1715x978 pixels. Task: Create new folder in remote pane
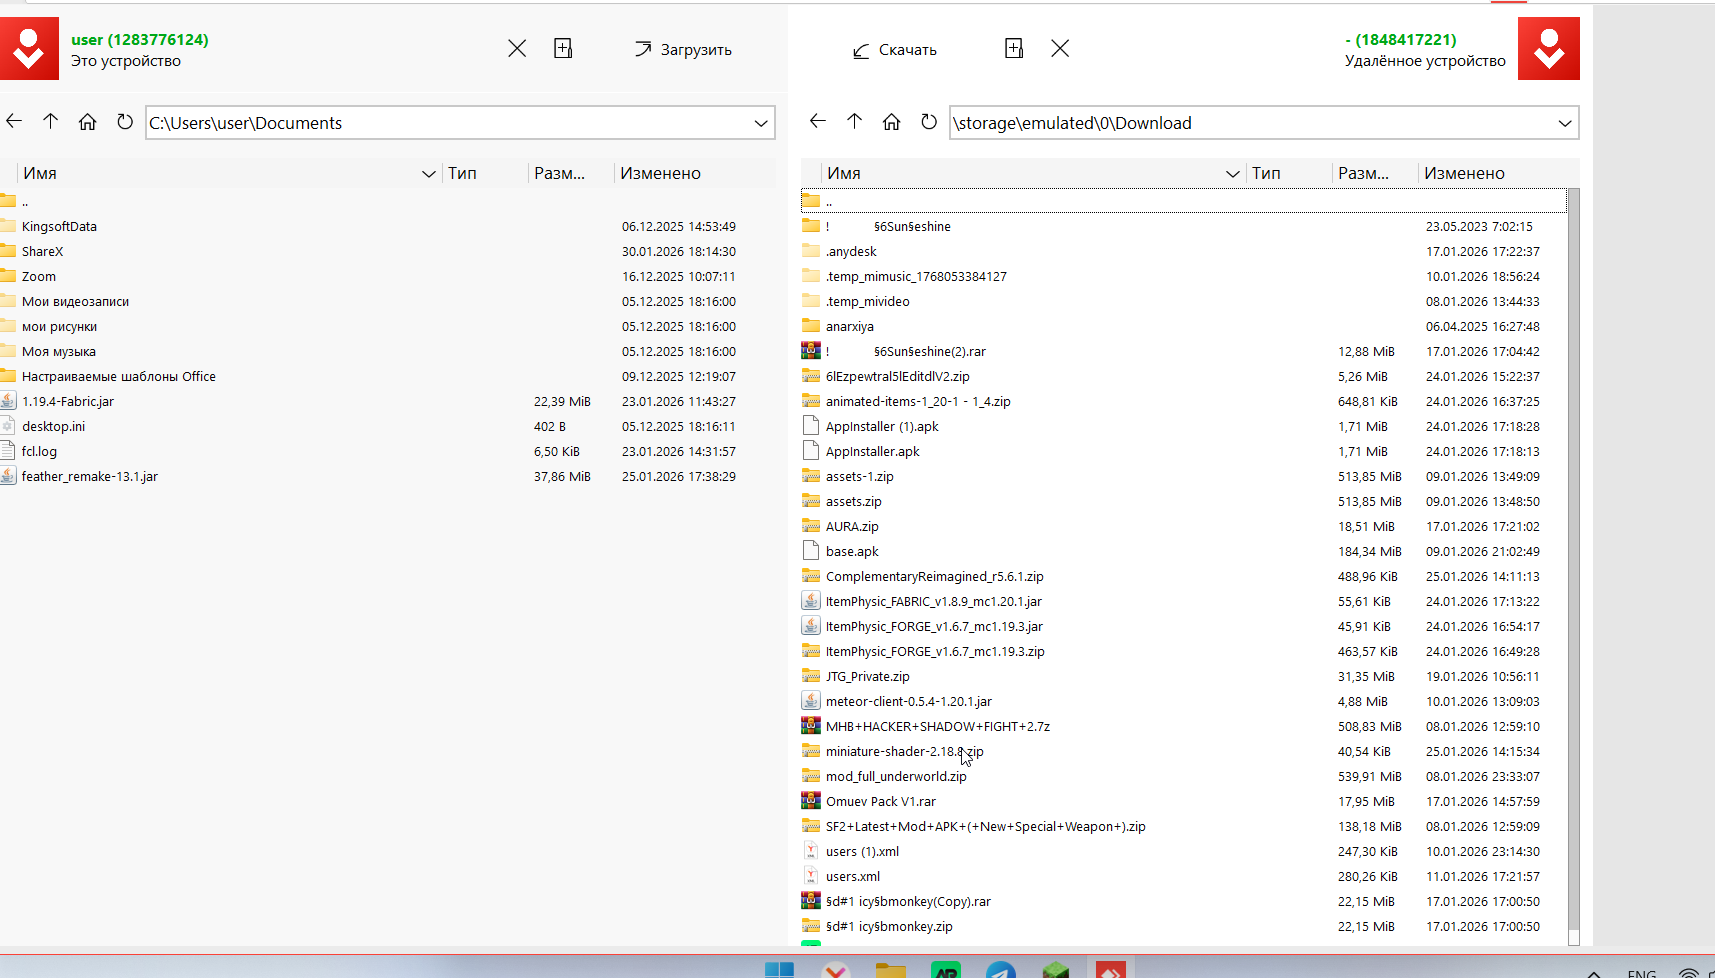(x=1014, y=49)
